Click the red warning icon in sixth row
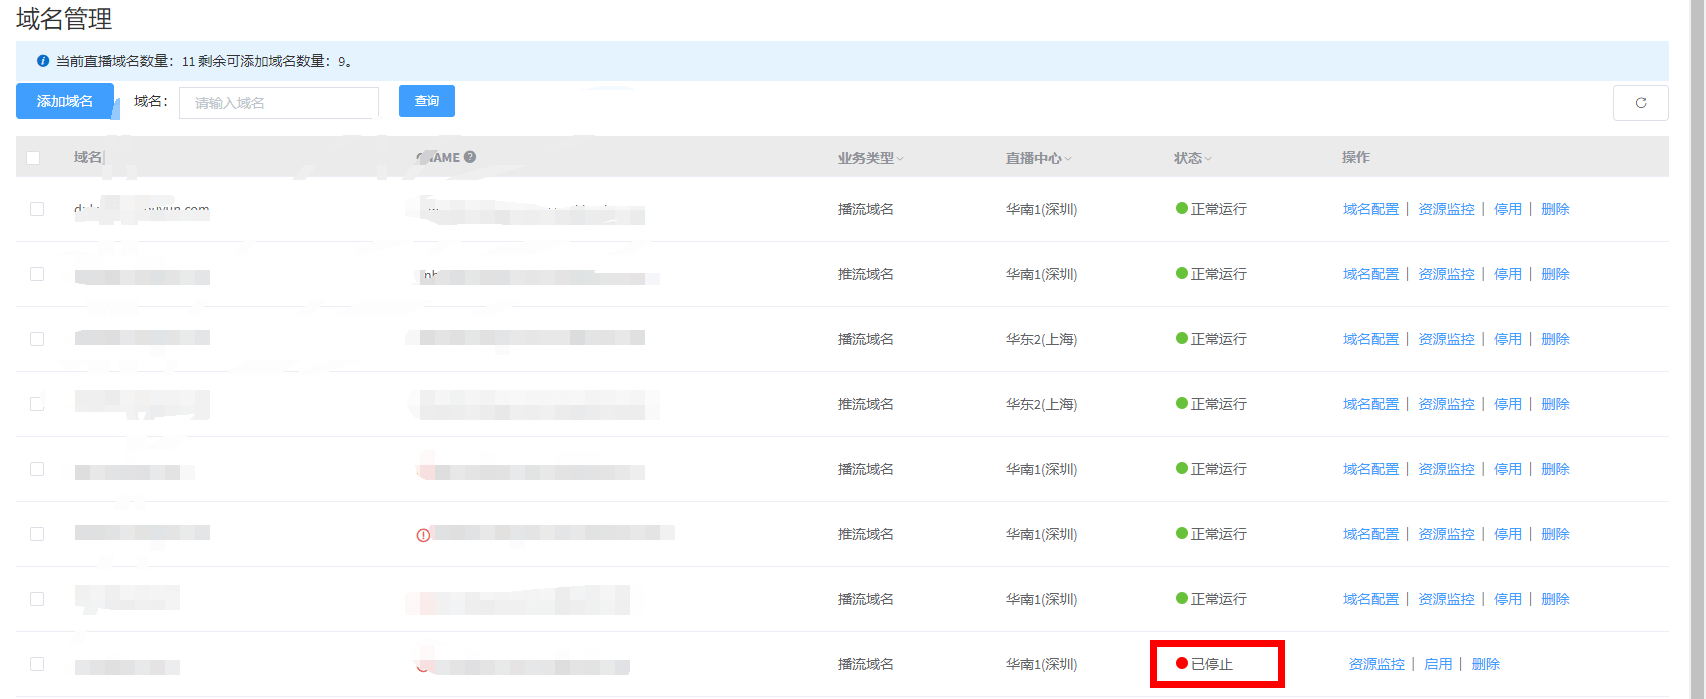The height and width of the screenshot is (699, 1706). click(423, 535)
